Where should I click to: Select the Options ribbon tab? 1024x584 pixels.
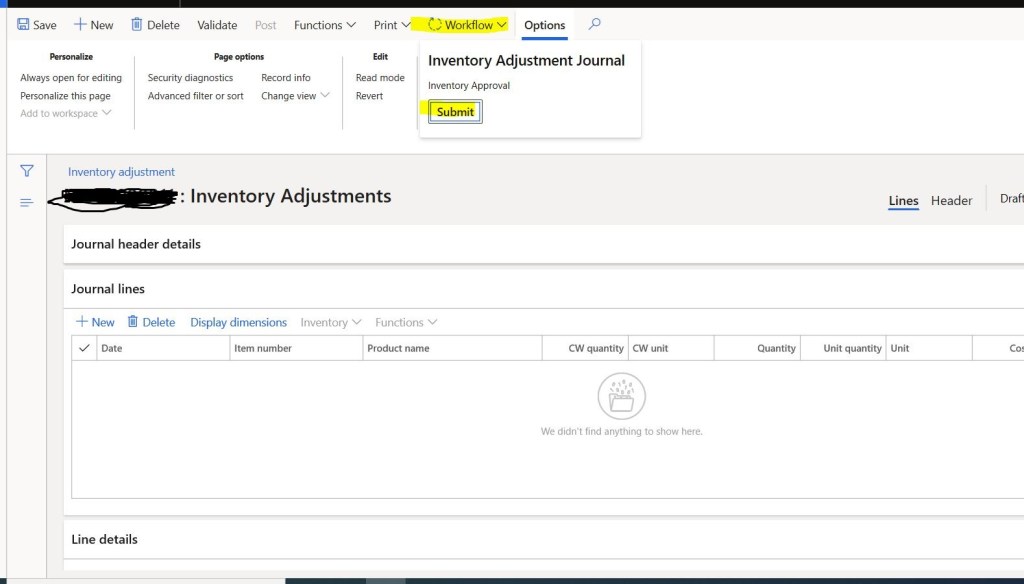544,25
